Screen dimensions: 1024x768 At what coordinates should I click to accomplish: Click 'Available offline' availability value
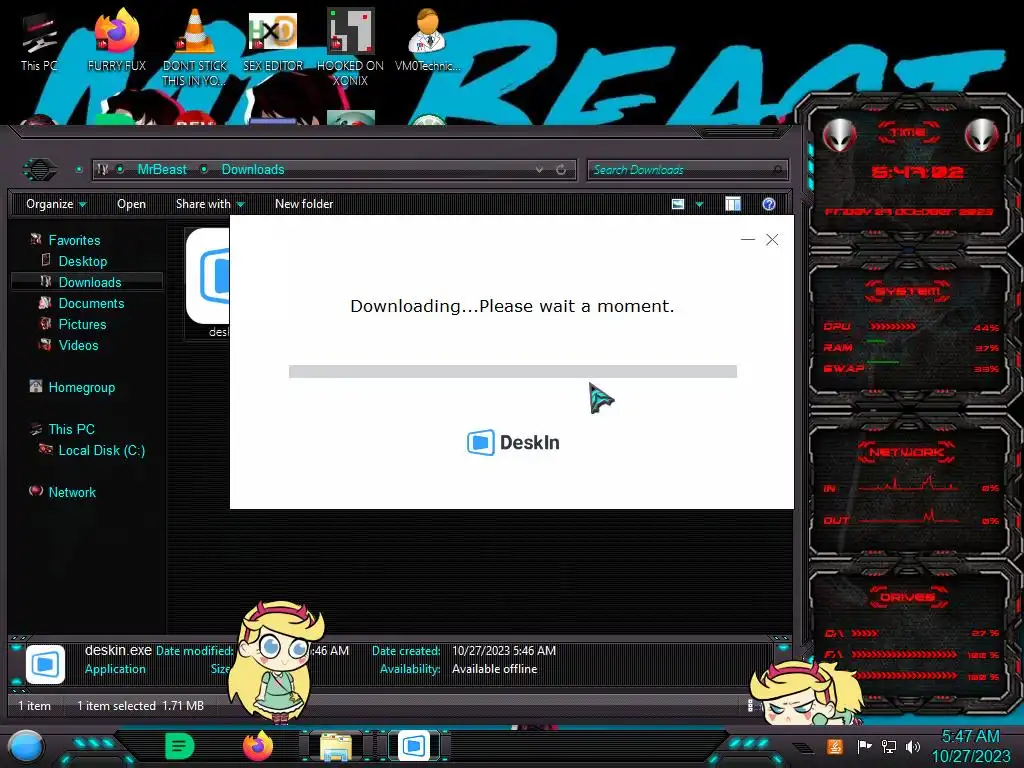[494, 669]
